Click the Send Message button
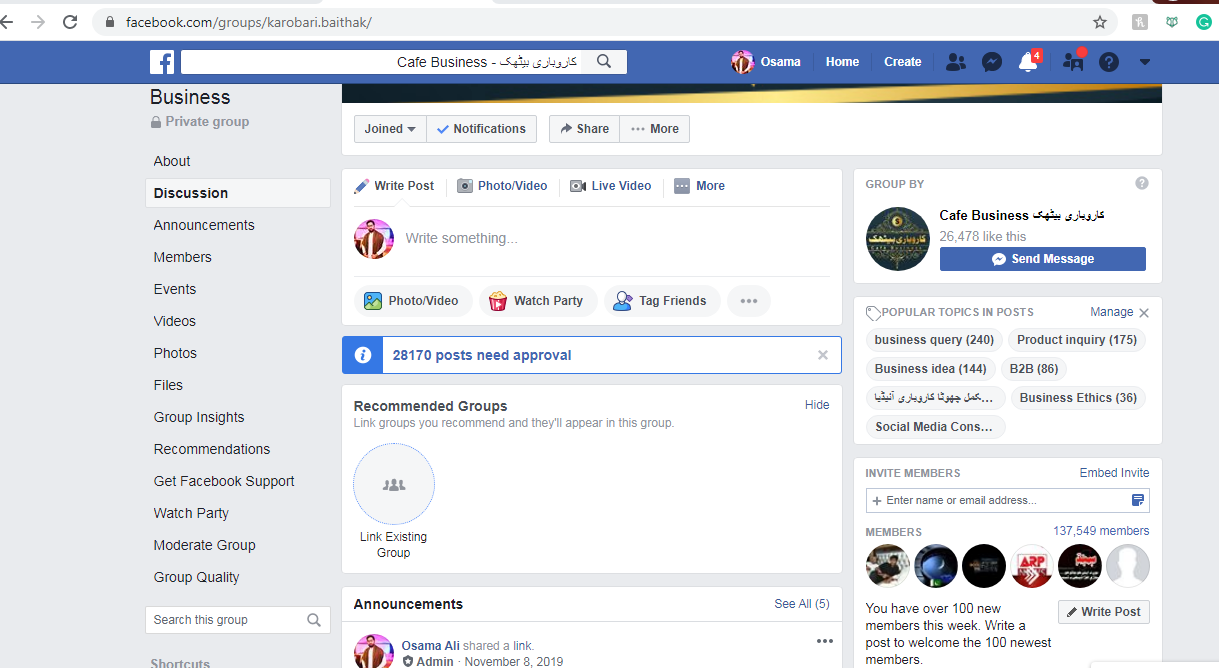The height and width of the screenshot is (668, 1219). click(1043, 259)
